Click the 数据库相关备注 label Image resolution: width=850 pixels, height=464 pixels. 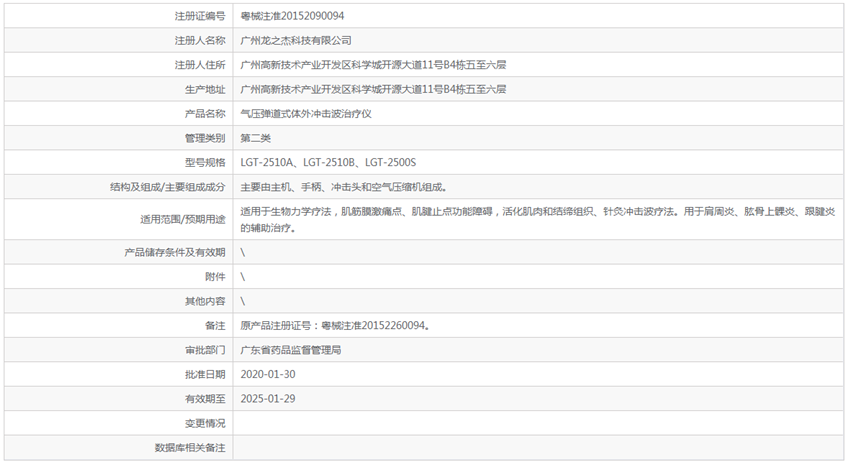[x=189, y=448]
